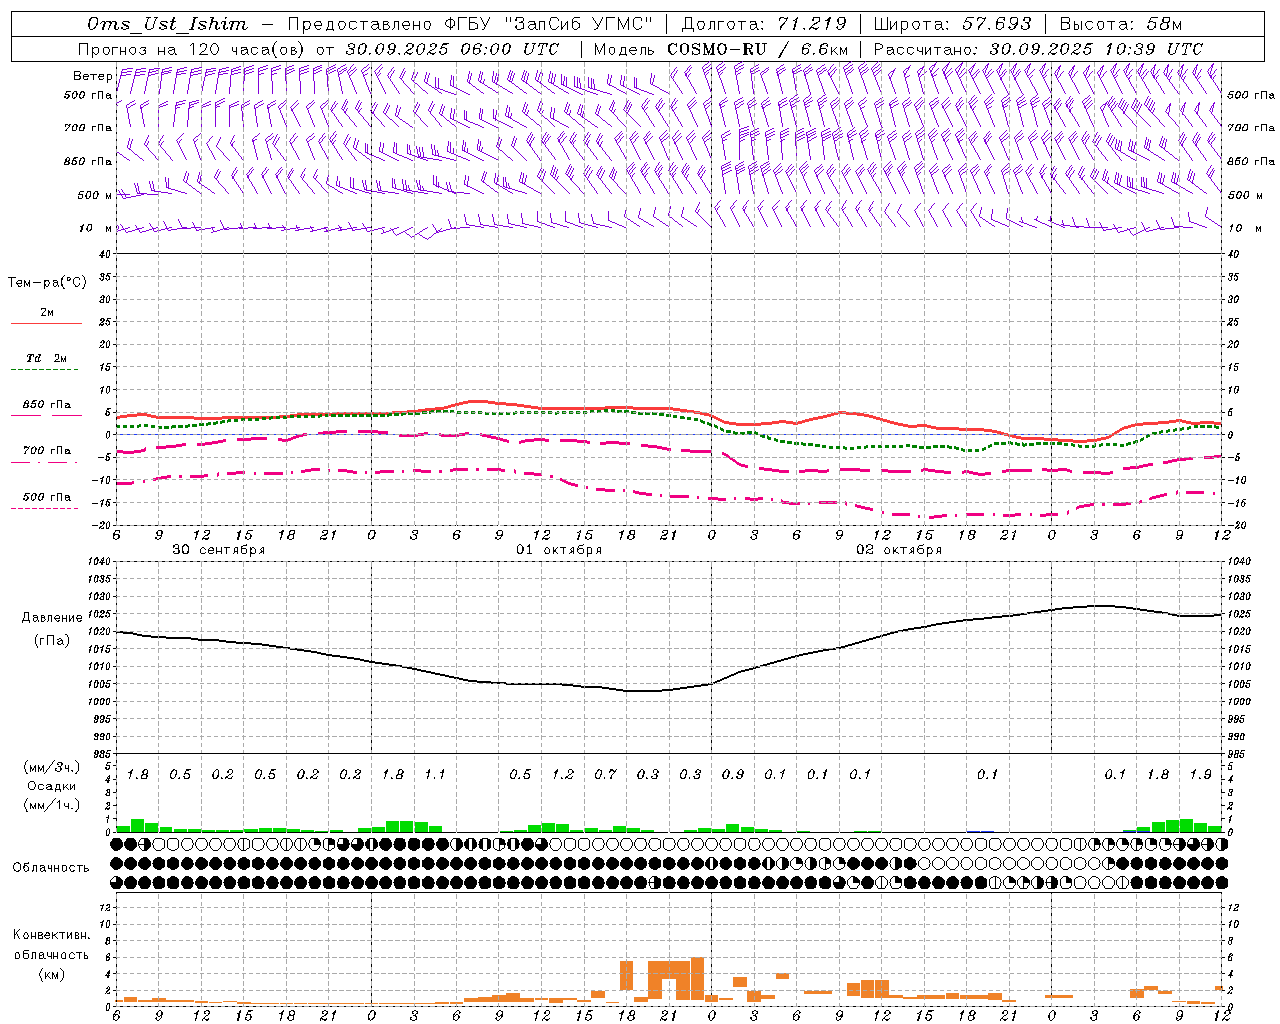Click the station title Oms_Ust_Ishim
1280x1024 pixels.
tap(167, 24)
